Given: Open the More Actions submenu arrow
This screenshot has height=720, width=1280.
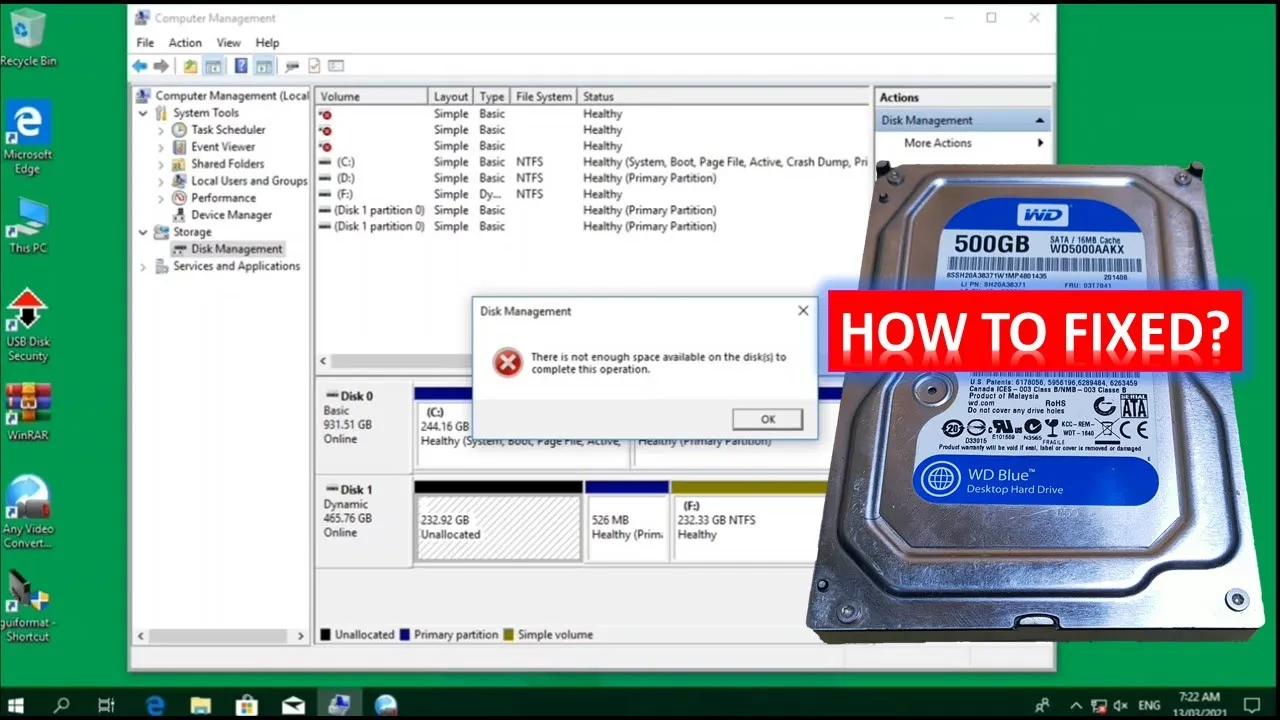Looking at the screenshot, I should point(1040,143).
